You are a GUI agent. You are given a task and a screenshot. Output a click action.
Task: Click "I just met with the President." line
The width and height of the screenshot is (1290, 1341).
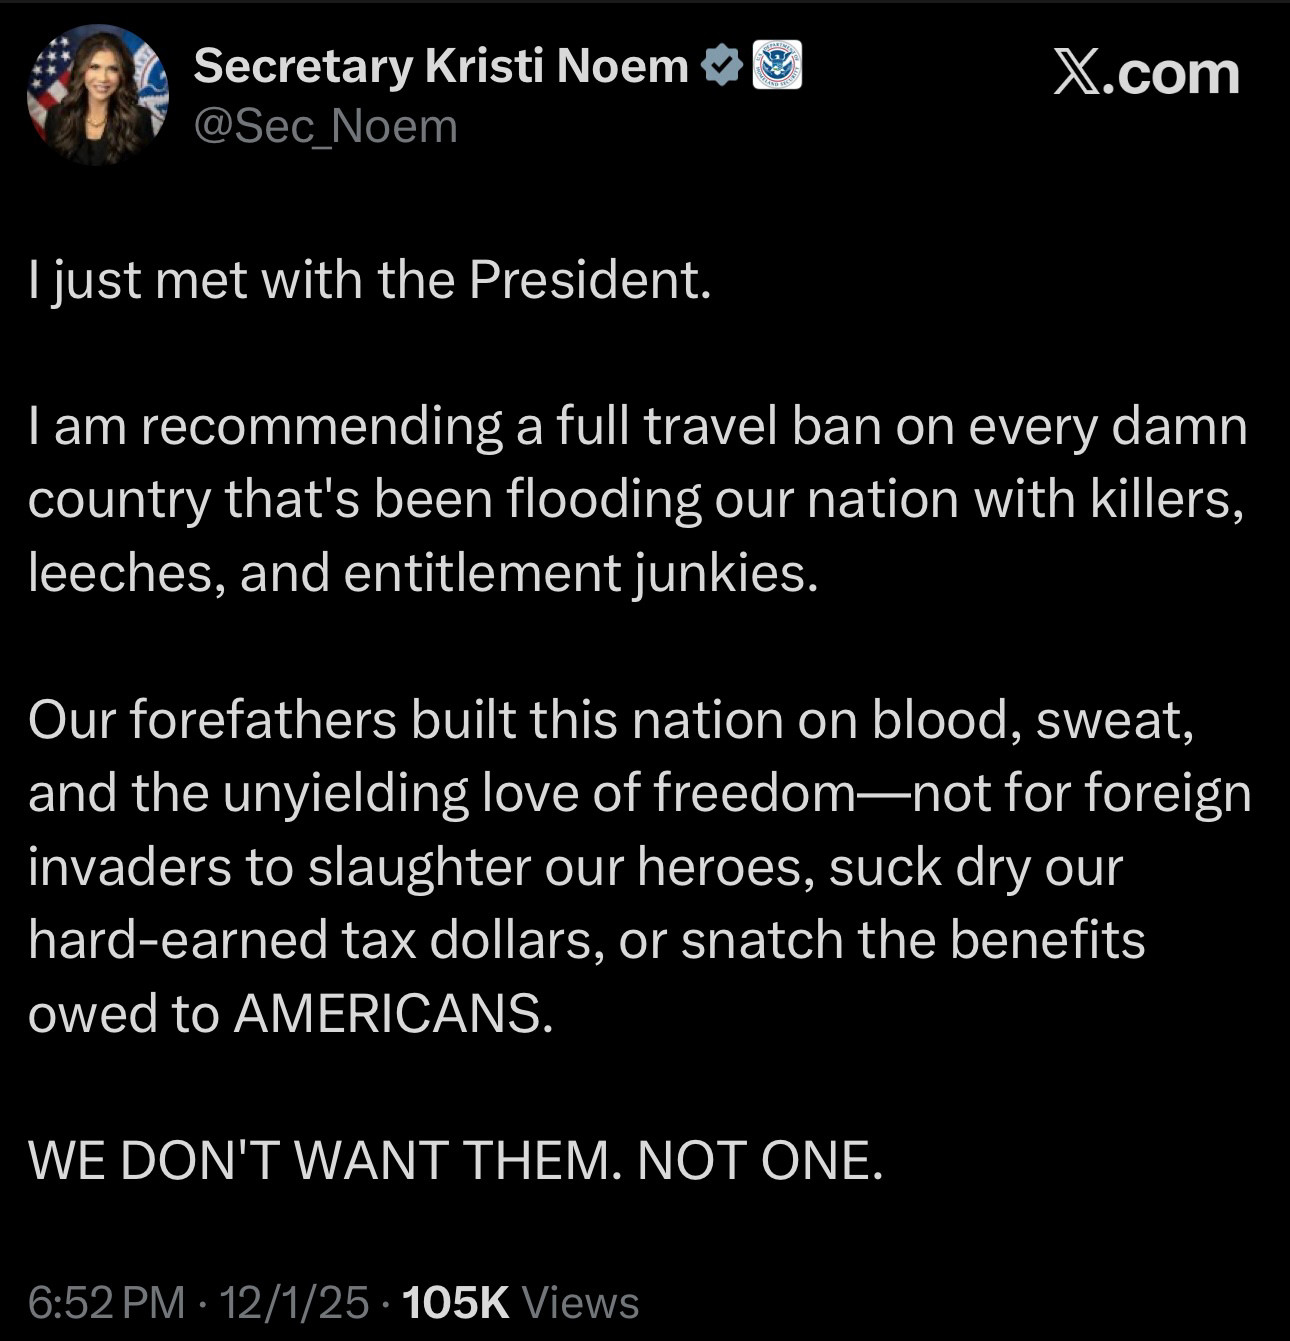pyautogui.click(x=369, y=280)
